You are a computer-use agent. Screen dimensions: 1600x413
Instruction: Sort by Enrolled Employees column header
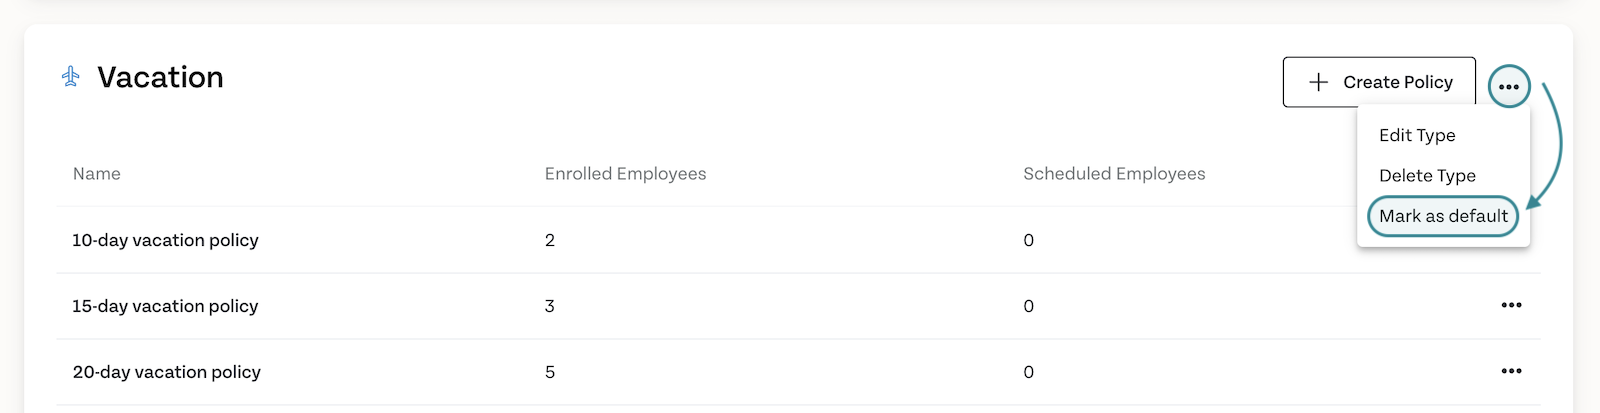625,174
